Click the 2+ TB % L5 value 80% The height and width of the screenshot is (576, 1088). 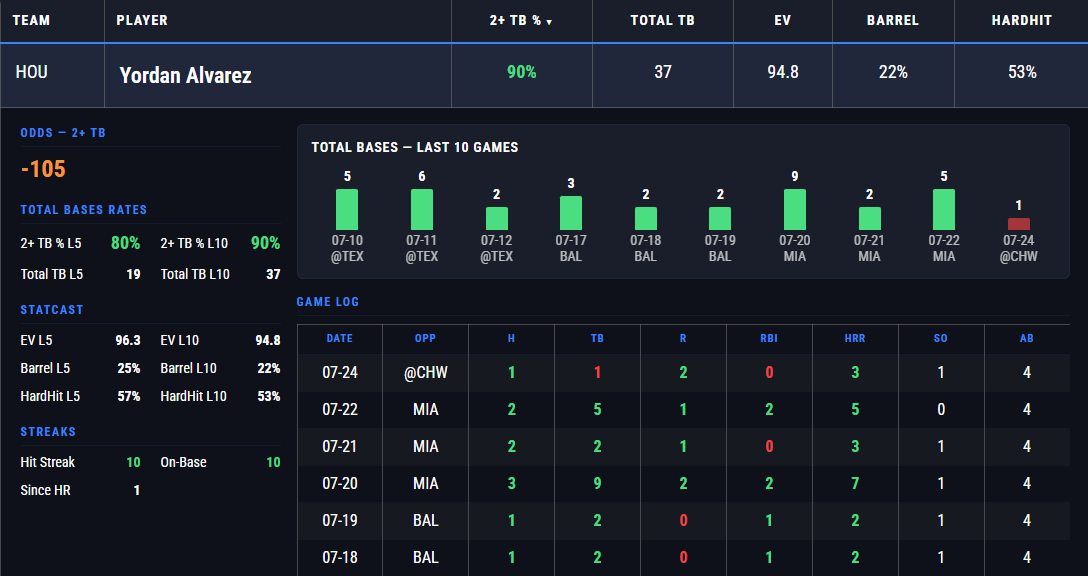[126, 243]
